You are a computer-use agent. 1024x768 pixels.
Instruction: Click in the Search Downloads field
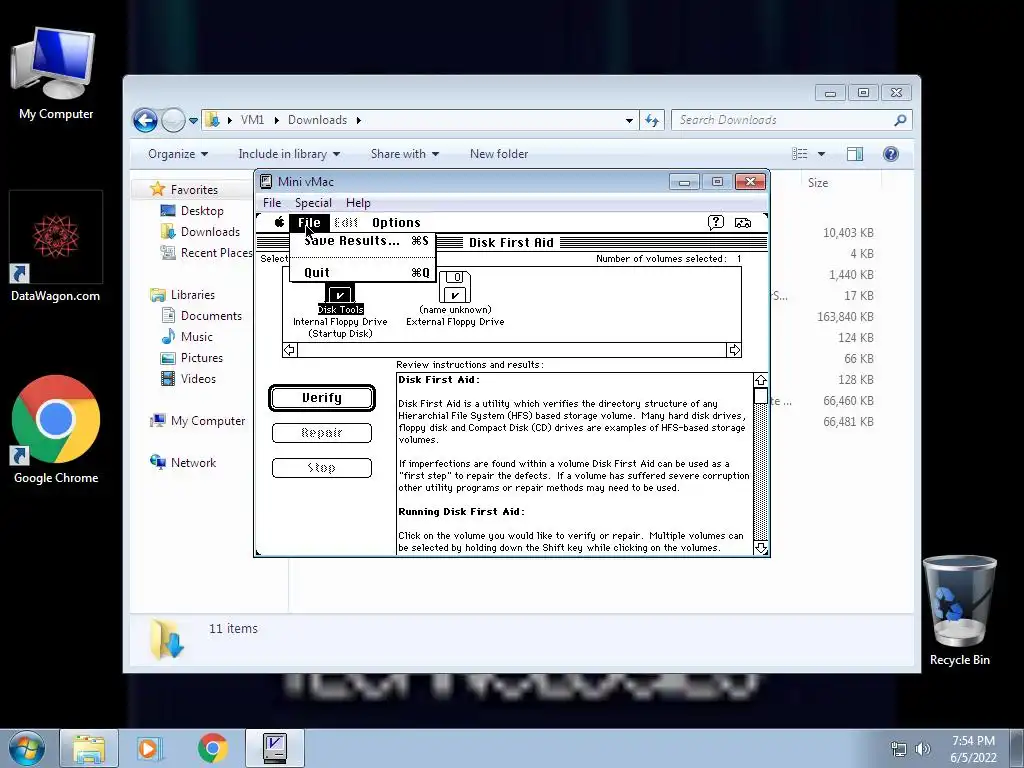(782, 120)
